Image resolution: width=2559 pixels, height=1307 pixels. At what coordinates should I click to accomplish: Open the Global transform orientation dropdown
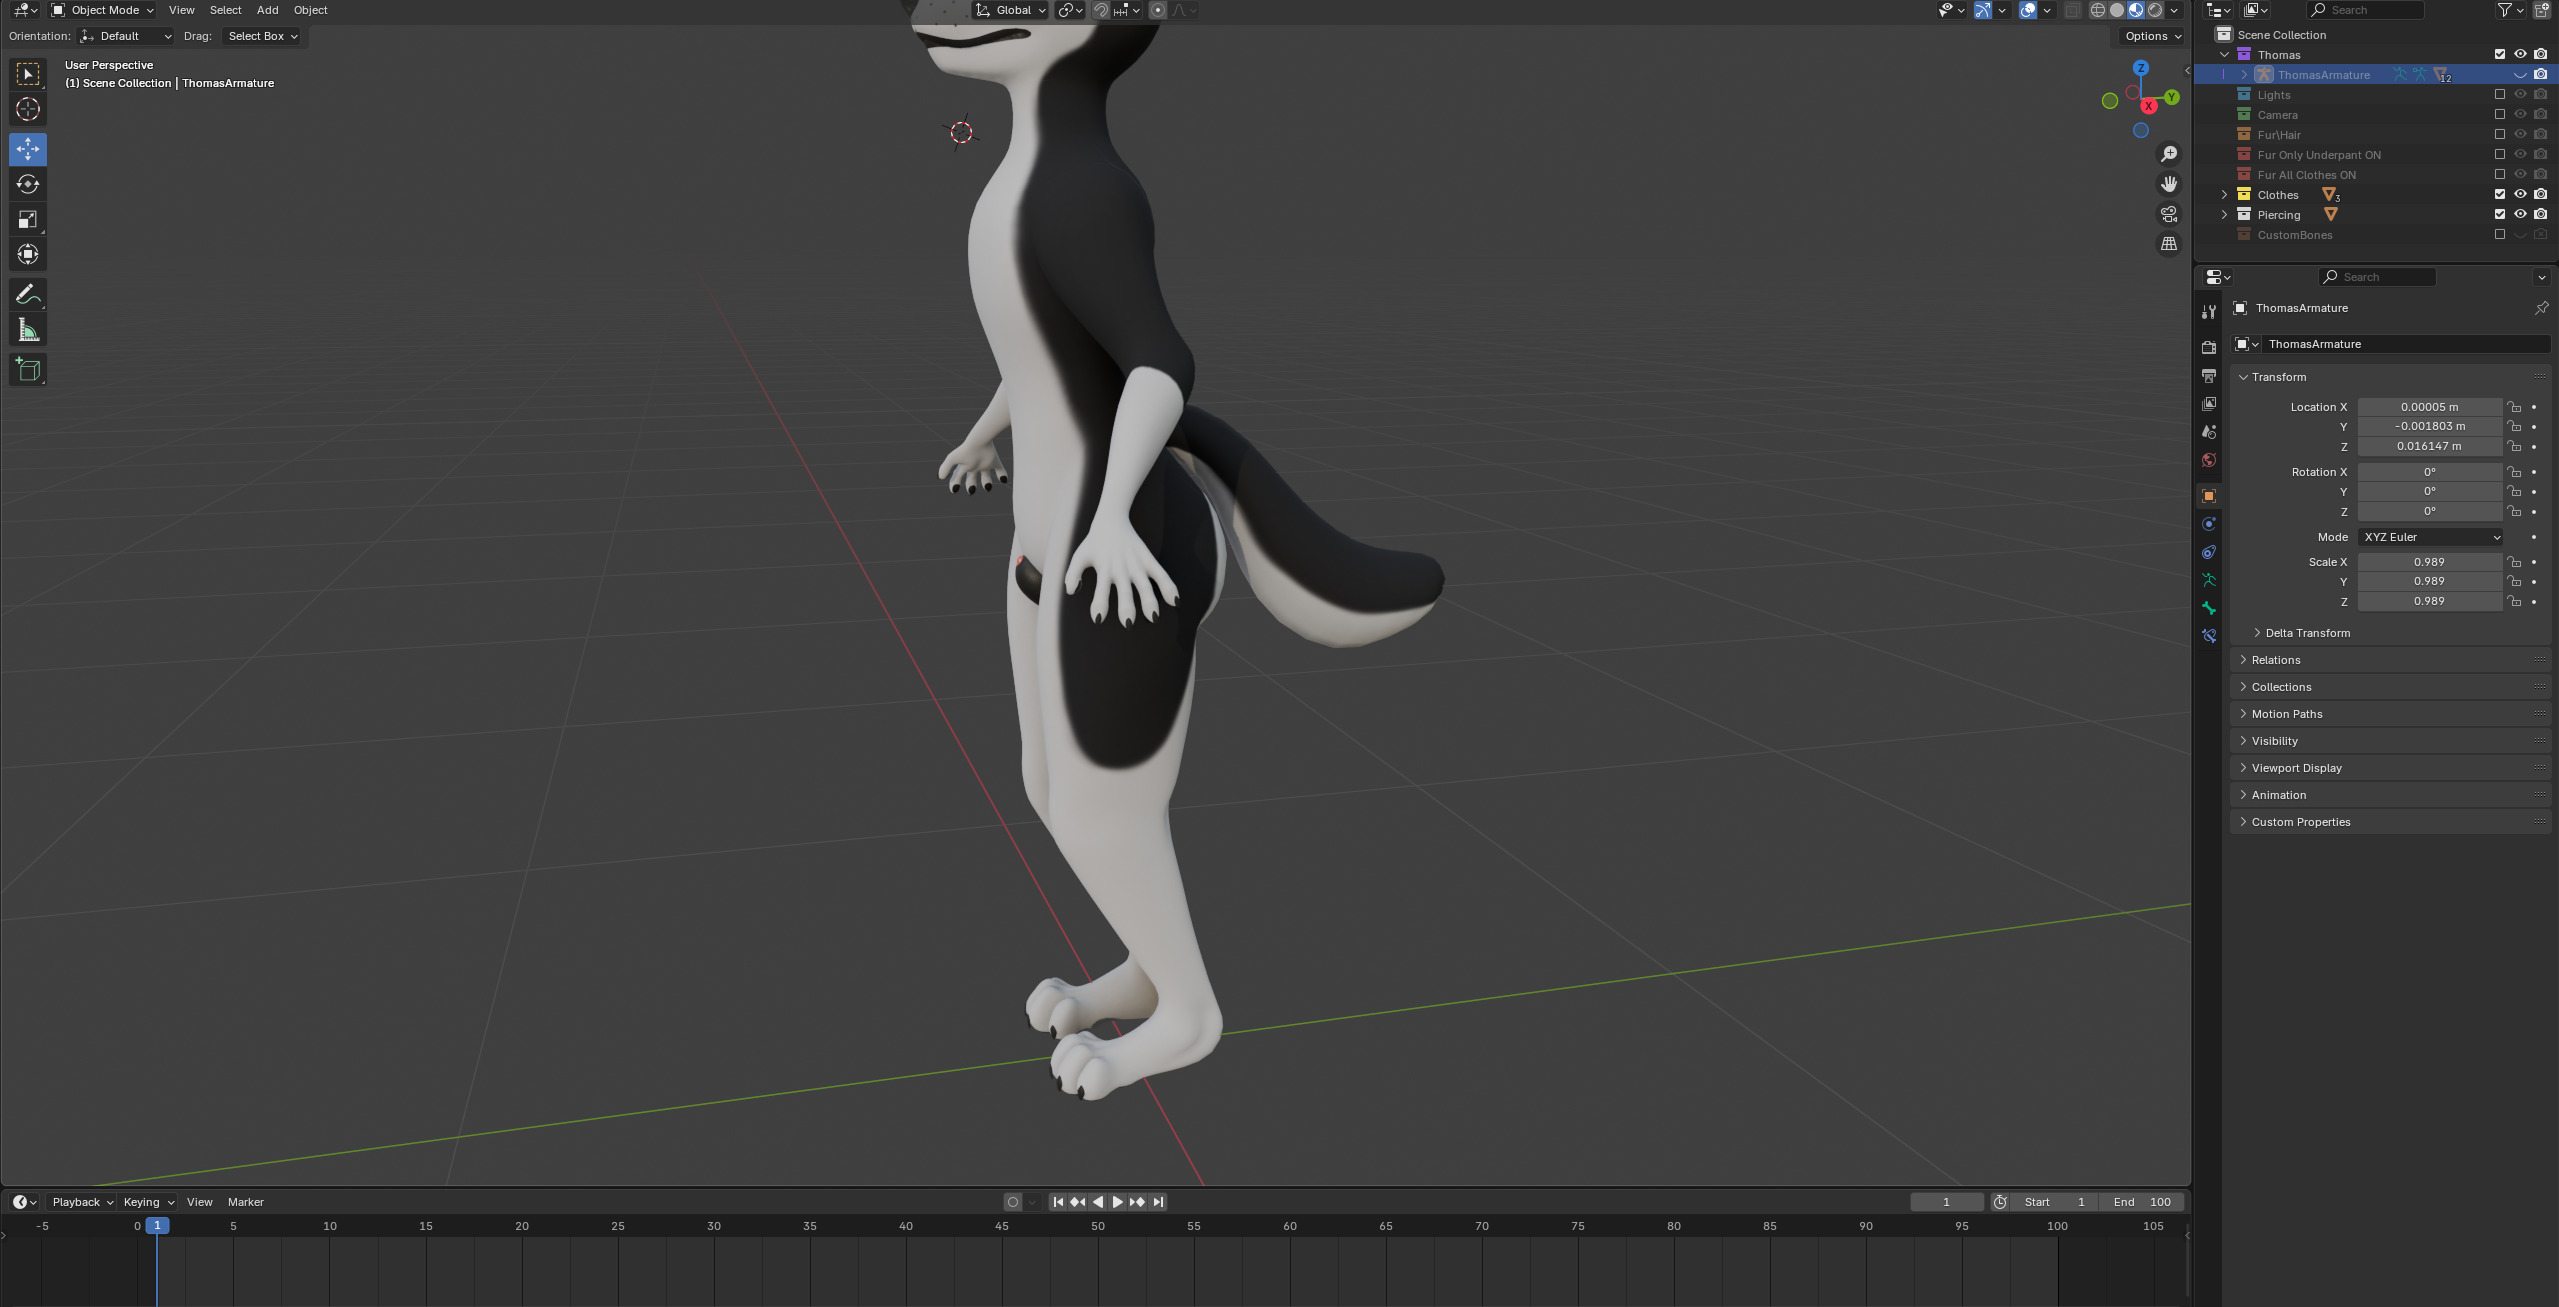[1011, 10]
